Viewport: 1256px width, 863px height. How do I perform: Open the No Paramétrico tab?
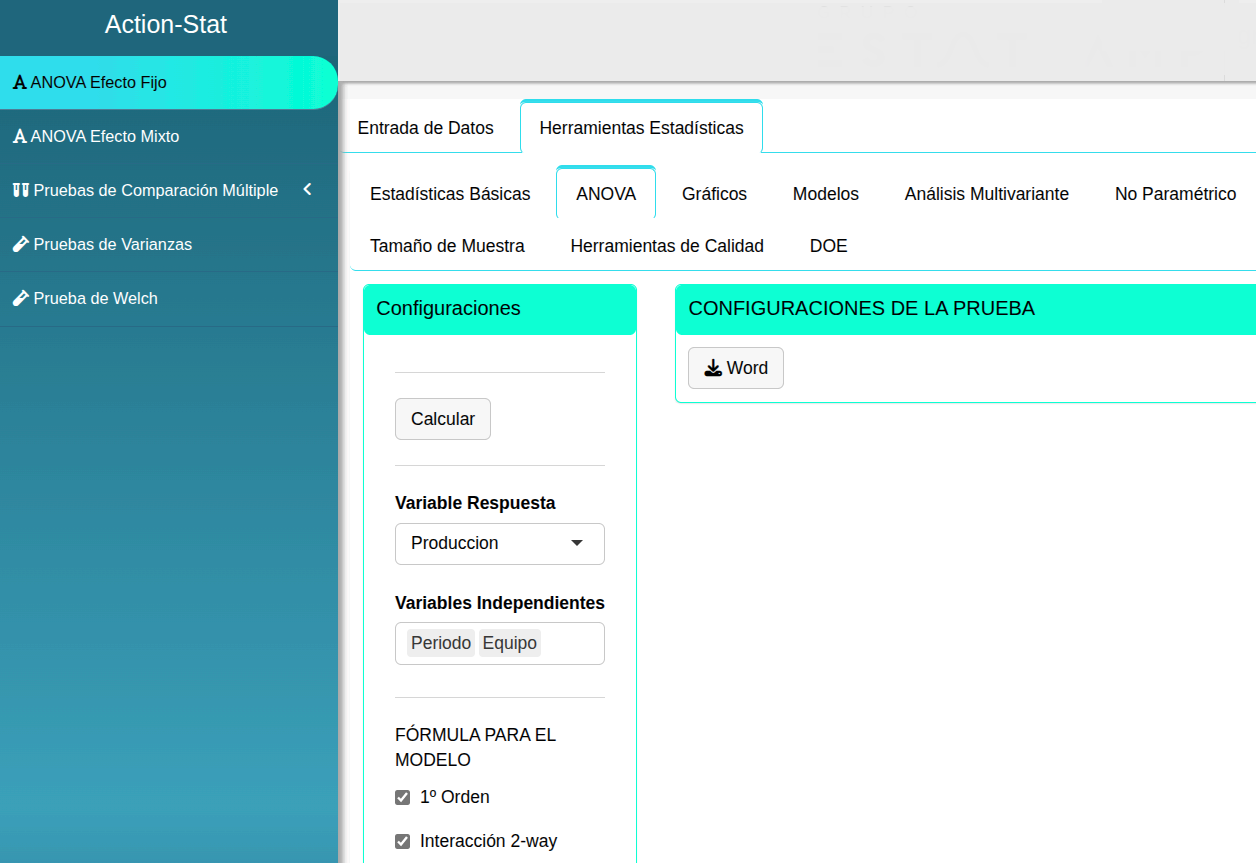click(x=1176, y=194)
